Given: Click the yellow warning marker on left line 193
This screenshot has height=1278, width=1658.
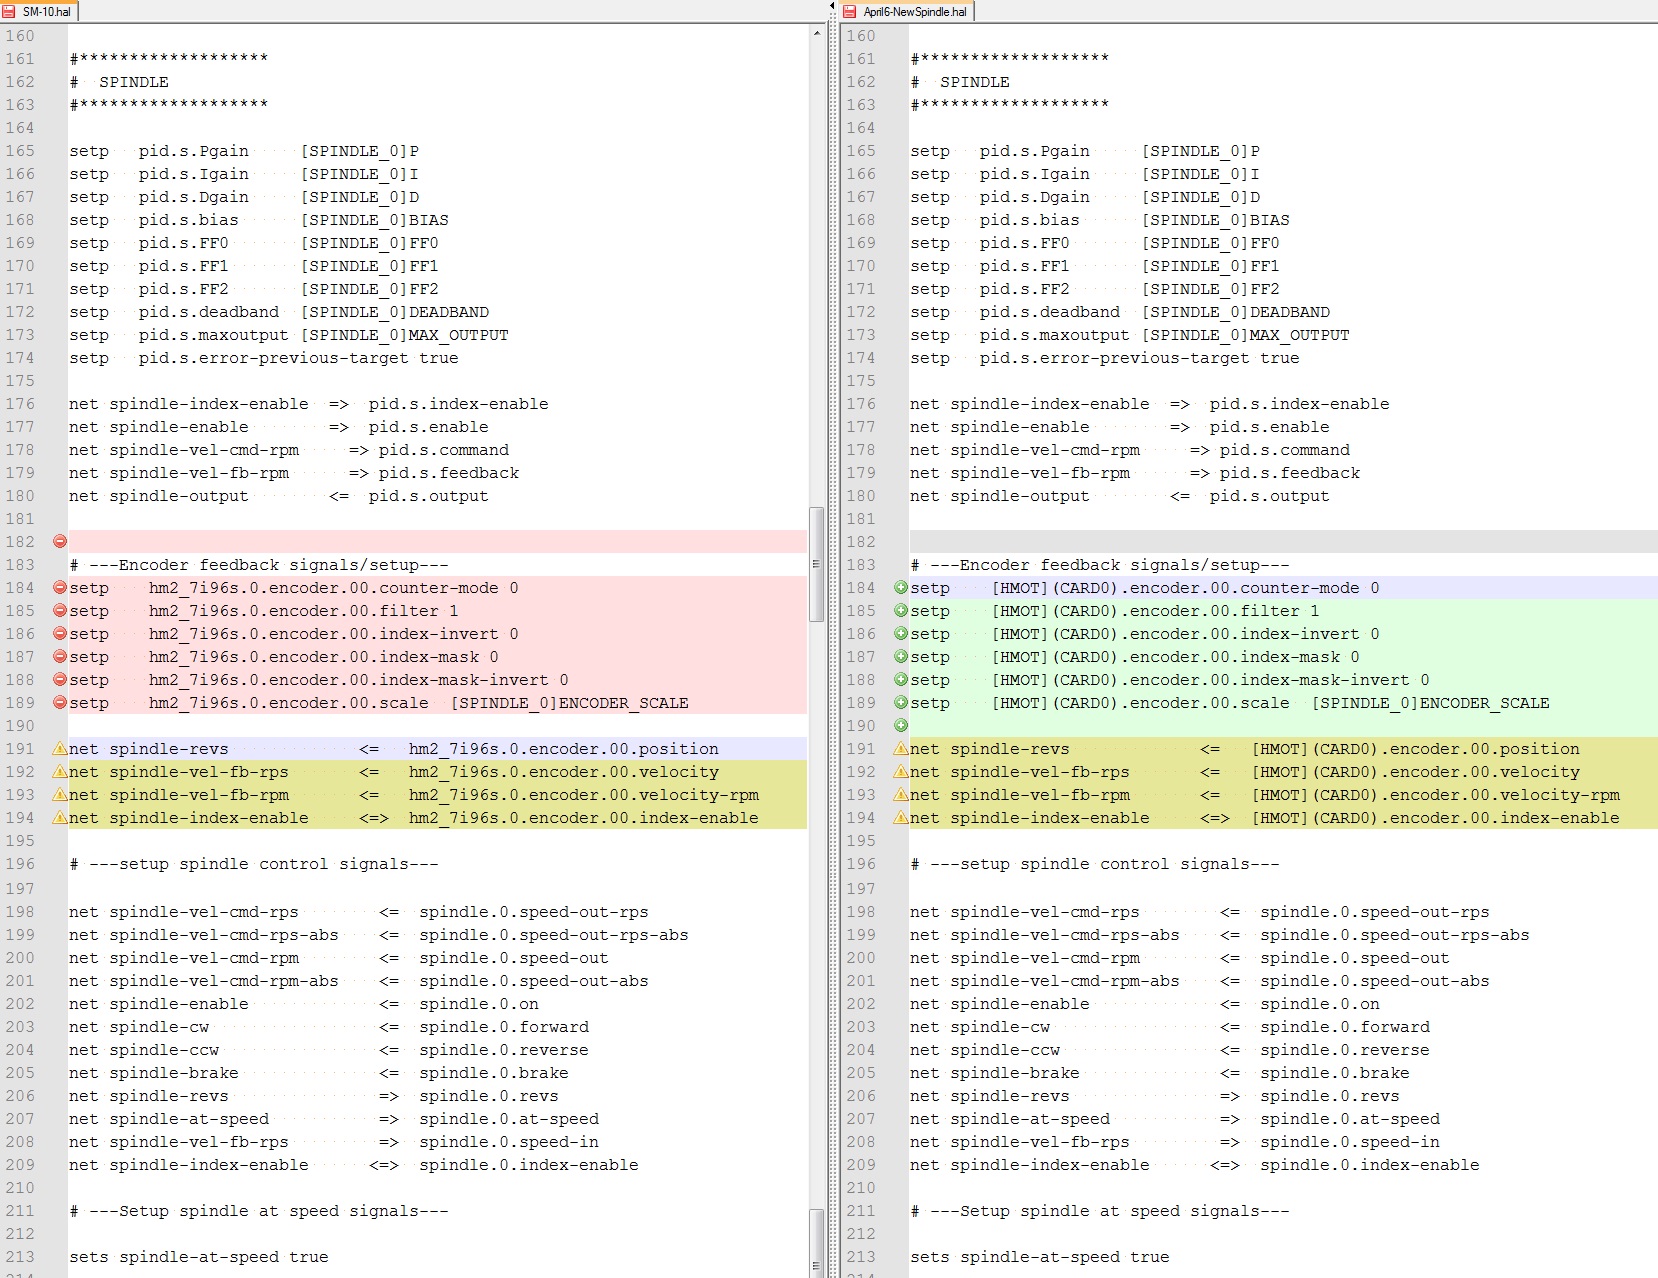Looking at the screenshot, I should point(60,795).
